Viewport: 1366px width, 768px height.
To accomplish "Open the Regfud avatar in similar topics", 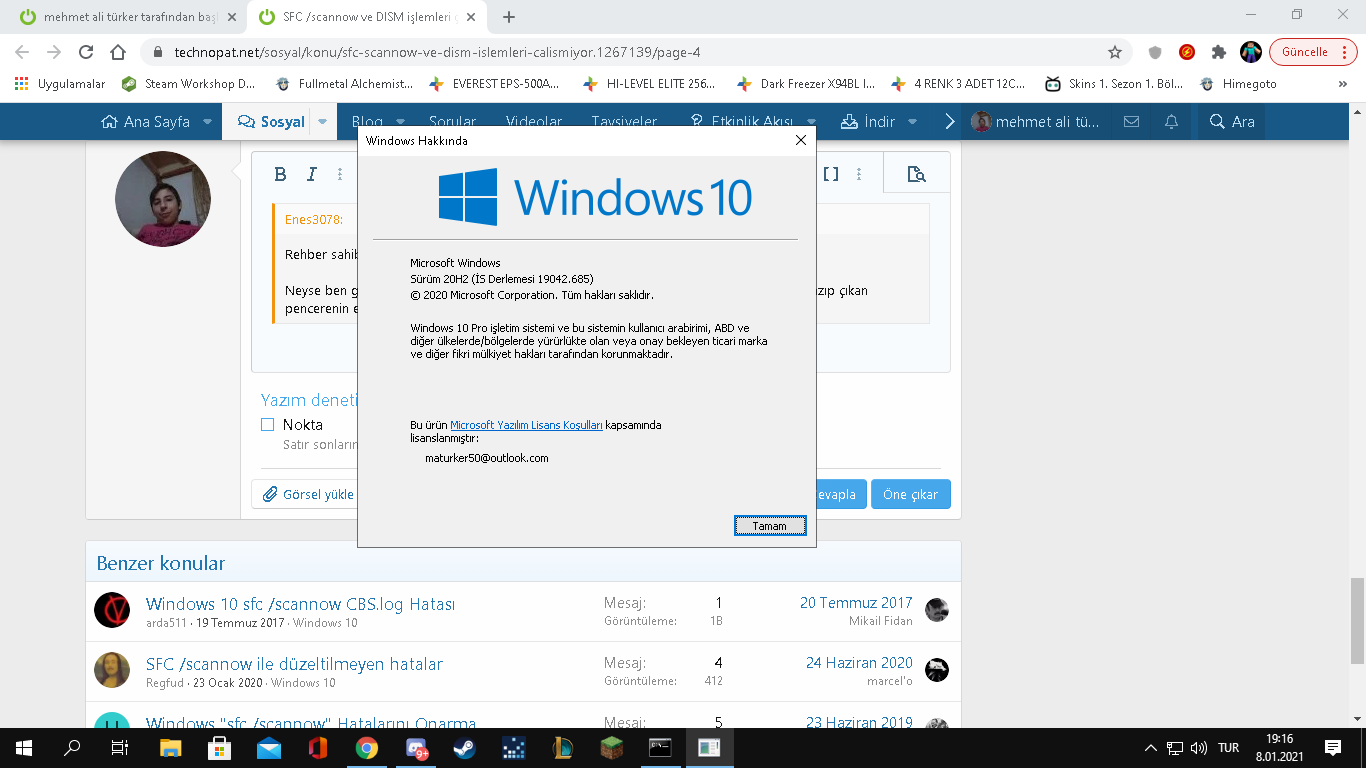I will [112, 670].
